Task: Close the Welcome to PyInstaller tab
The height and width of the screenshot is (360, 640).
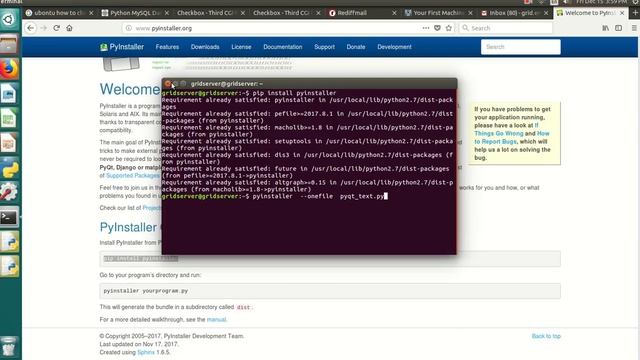Action: pyautogui.click(x=622, y=13)
